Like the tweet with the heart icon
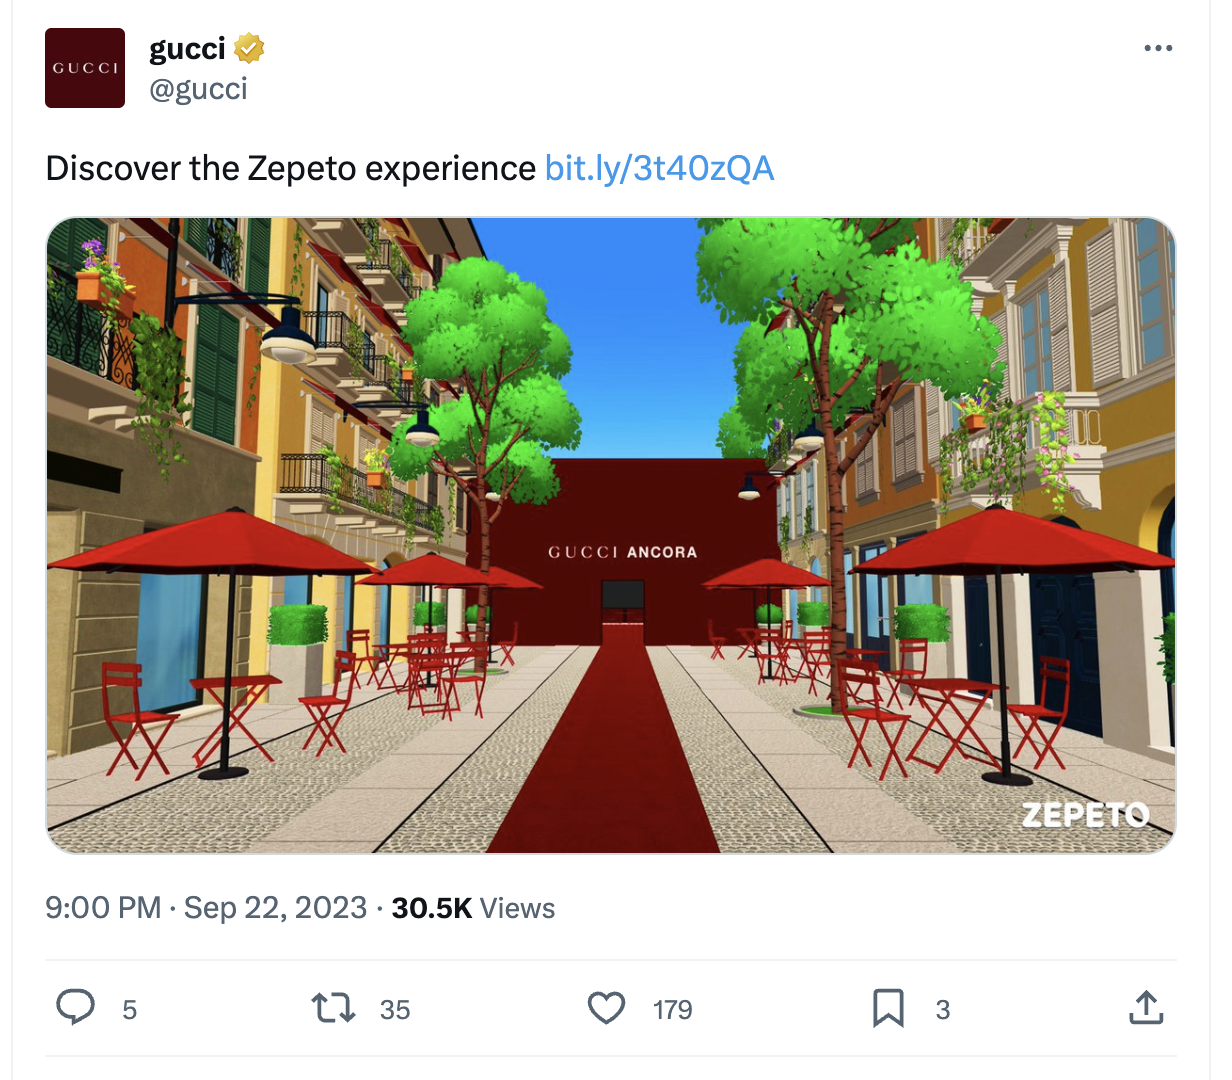1232x1080 pixels. pyautogui.click(x=606, y=1008)
